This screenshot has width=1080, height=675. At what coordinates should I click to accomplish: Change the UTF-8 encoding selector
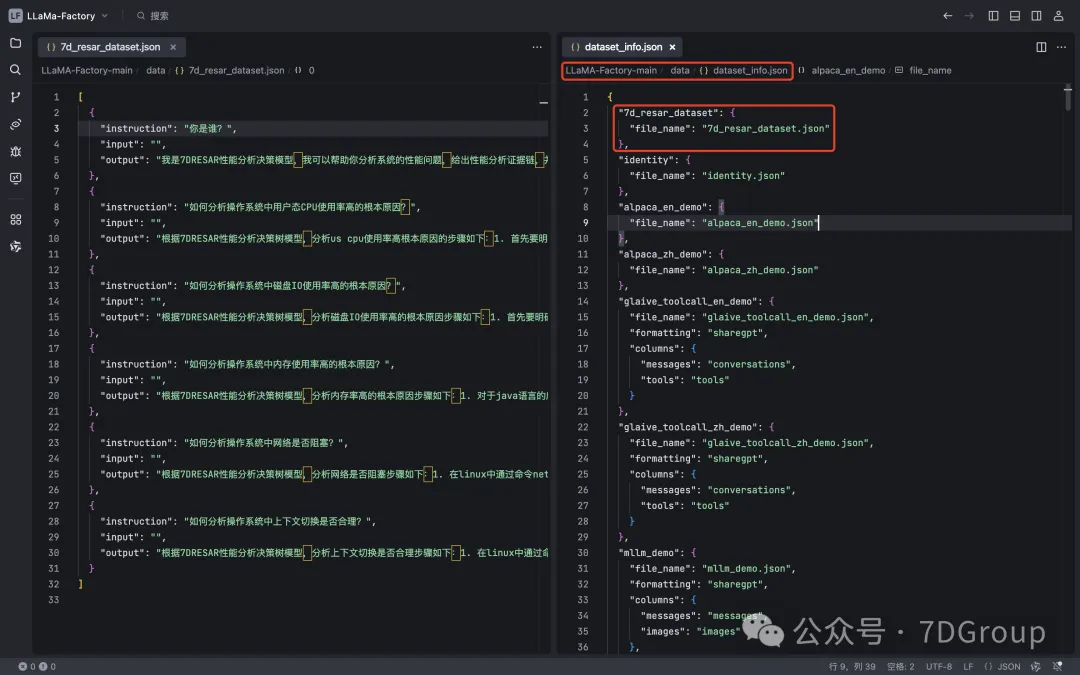click(x=939, y=666)
